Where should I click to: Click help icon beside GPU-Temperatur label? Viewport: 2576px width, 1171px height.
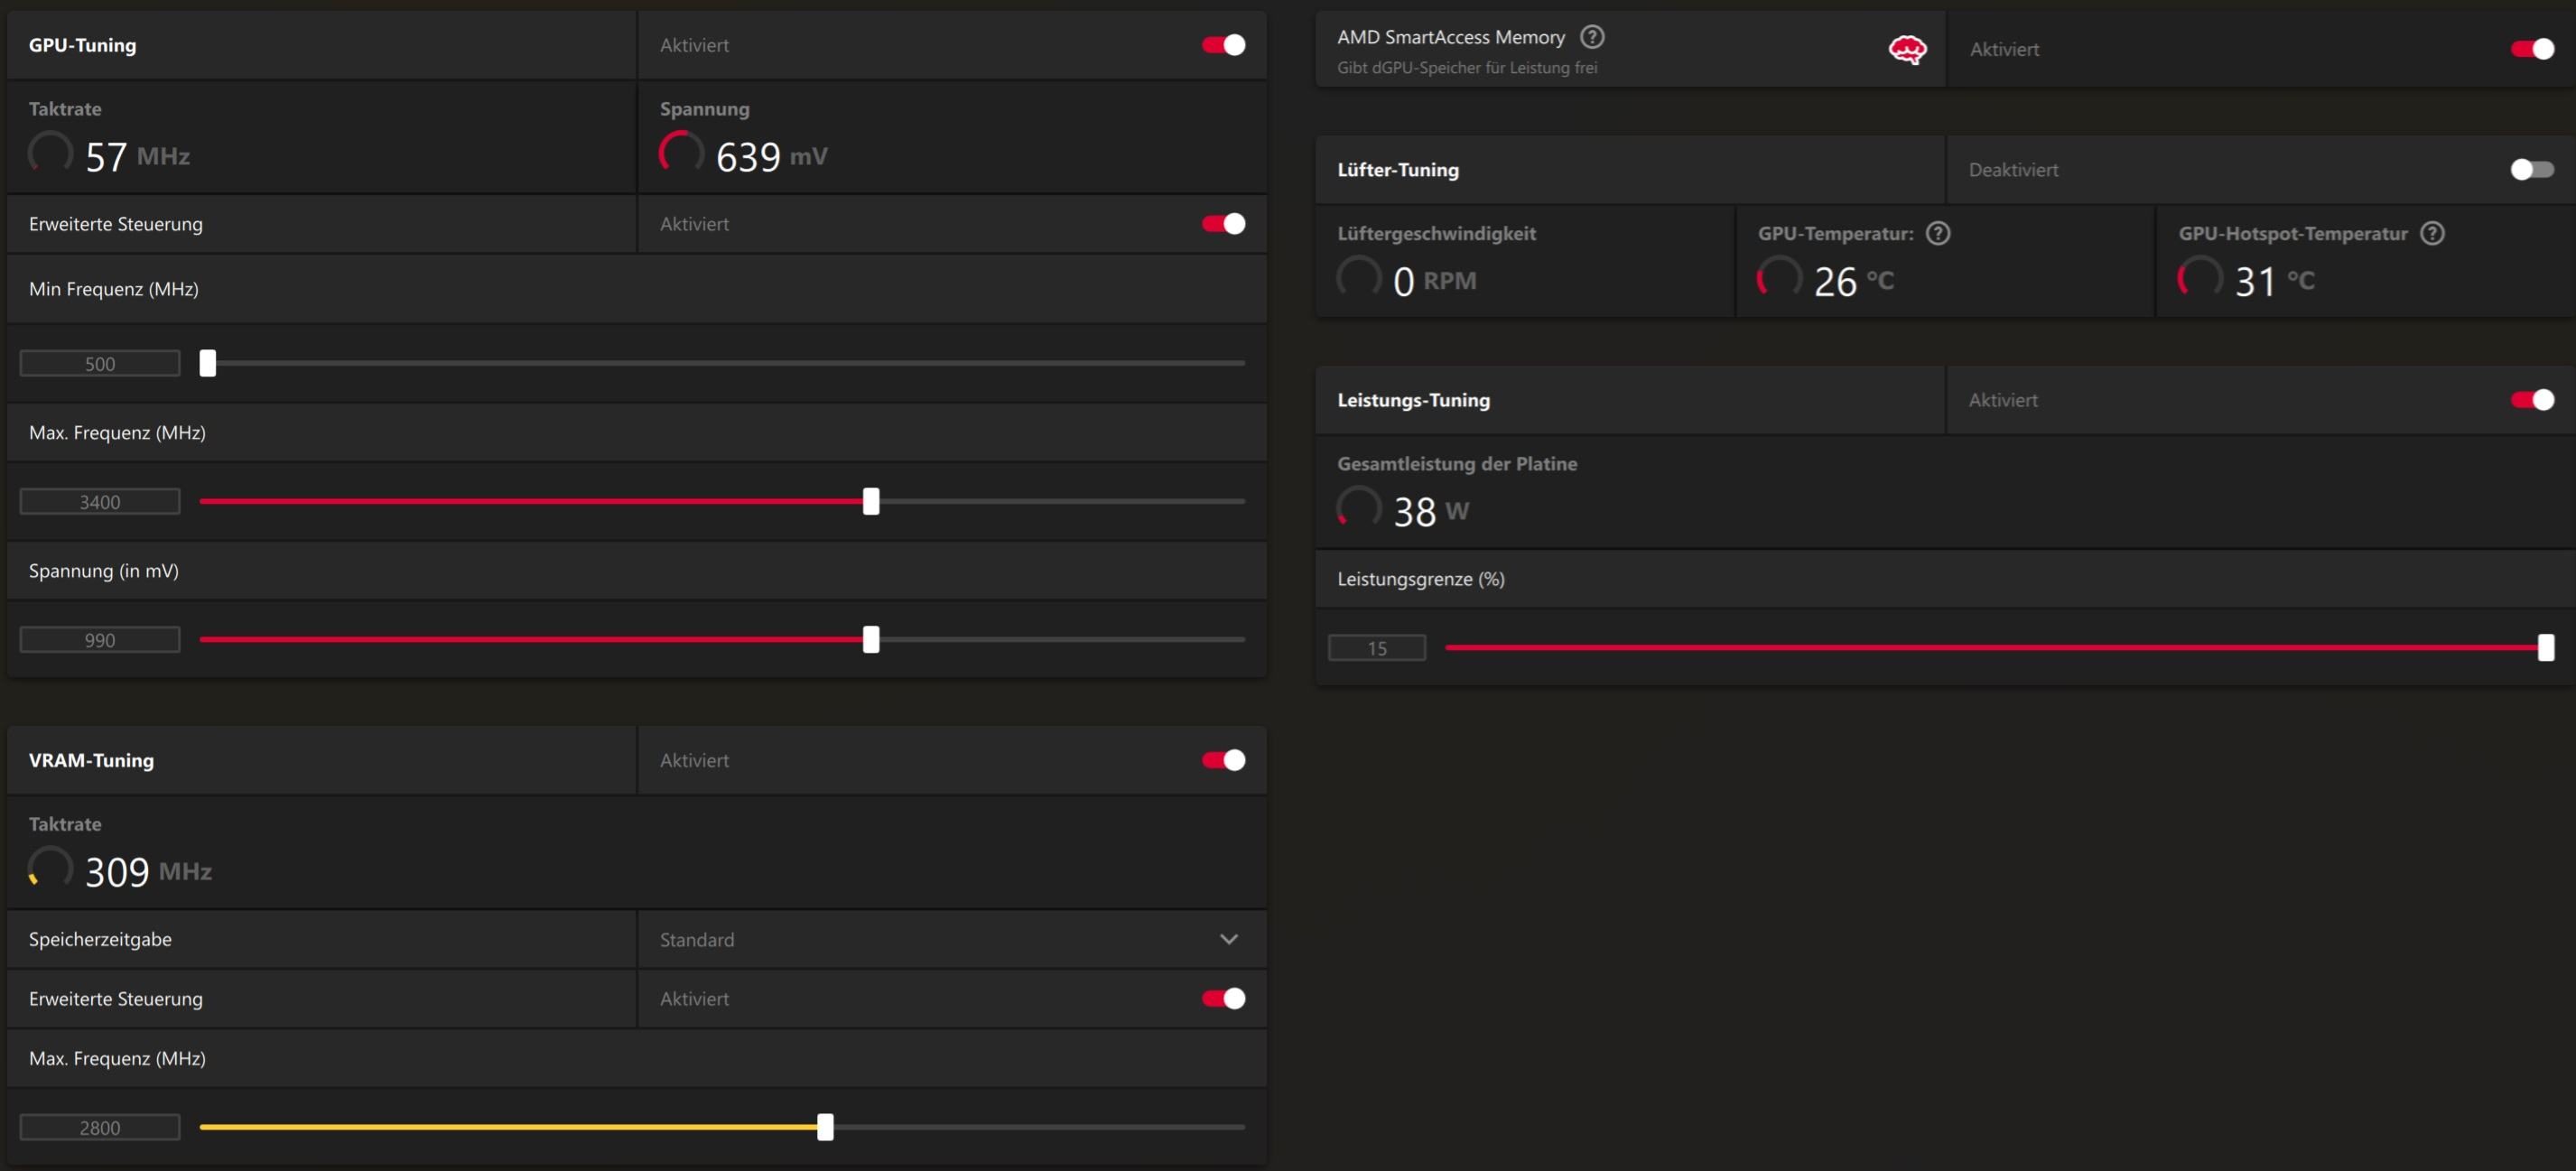pyautogui.click(x=1938, y=233)
